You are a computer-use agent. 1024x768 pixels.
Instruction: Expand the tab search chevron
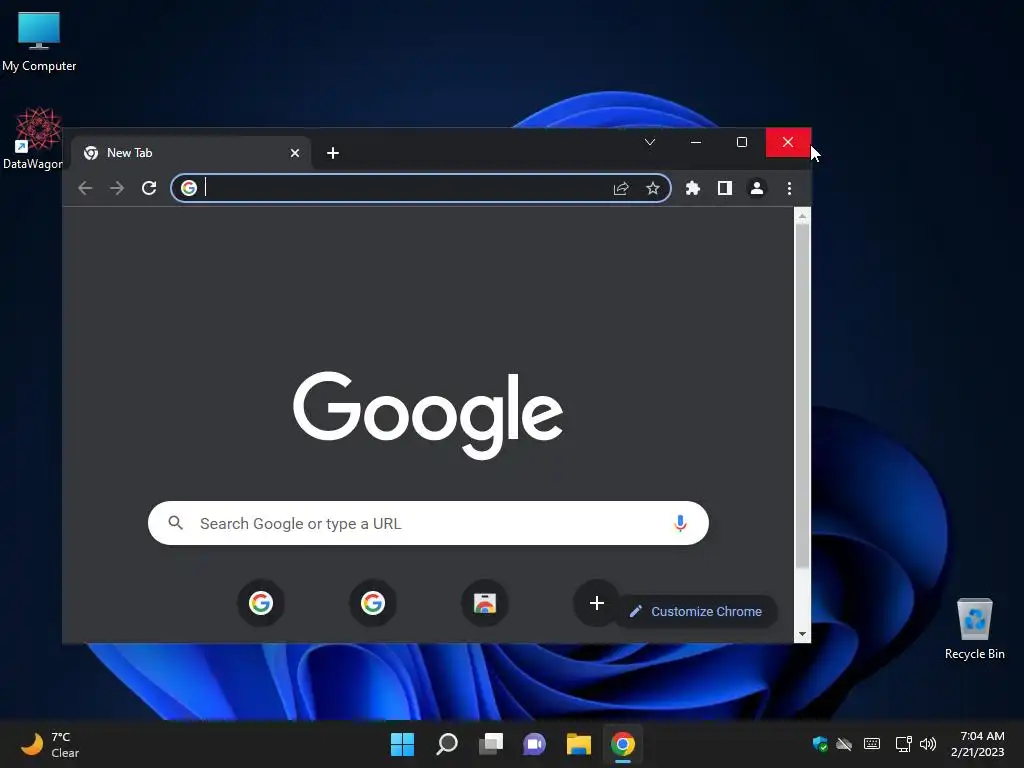[x=650, y=142]
